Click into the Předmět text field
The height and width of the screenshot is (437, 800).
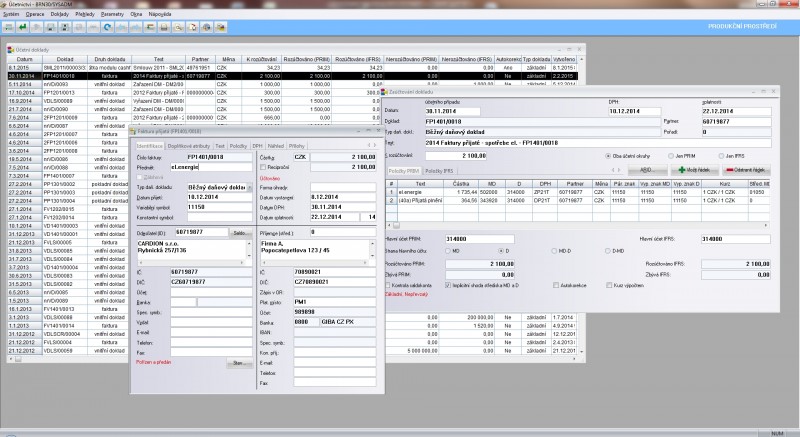(x=209, y=167)
